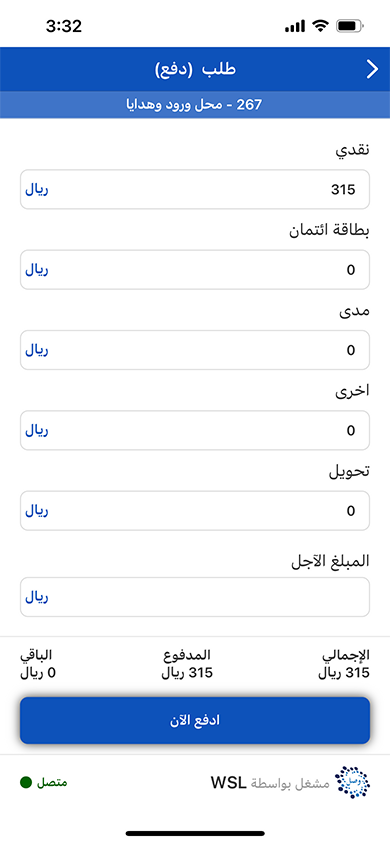The image size is (390, 844).
Task: Tap the battery icon in status bar
Action: [350, 26]
